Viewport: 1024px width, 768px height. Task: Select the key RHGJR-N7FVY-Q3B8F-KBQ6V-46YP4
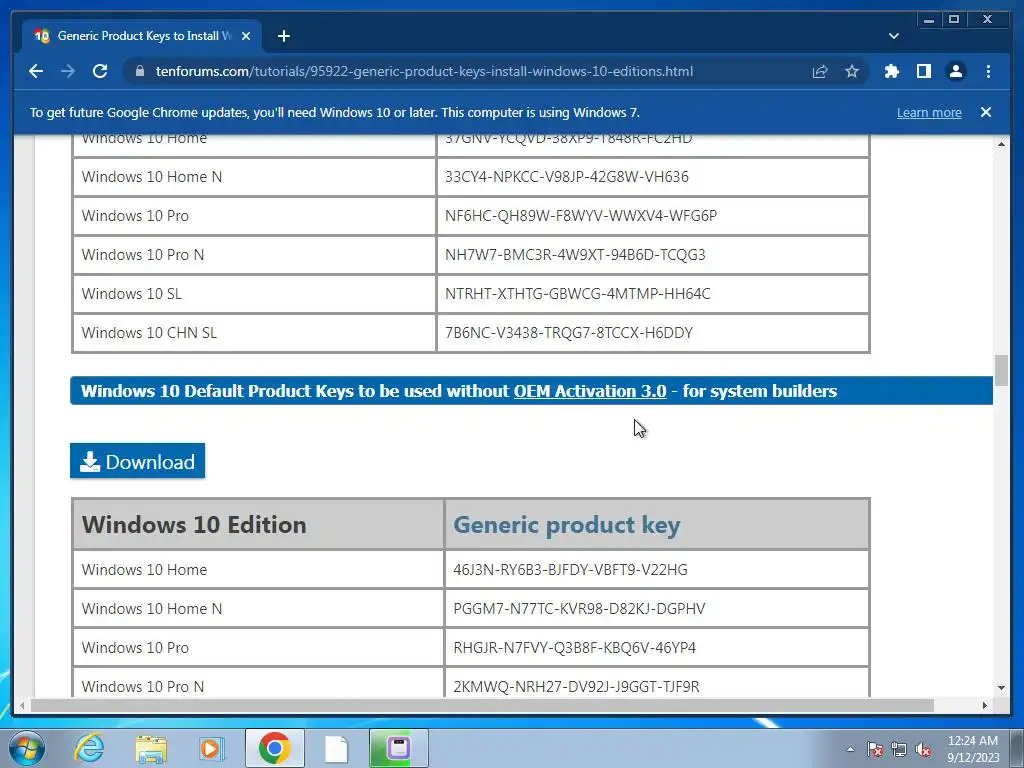point(575,648)
